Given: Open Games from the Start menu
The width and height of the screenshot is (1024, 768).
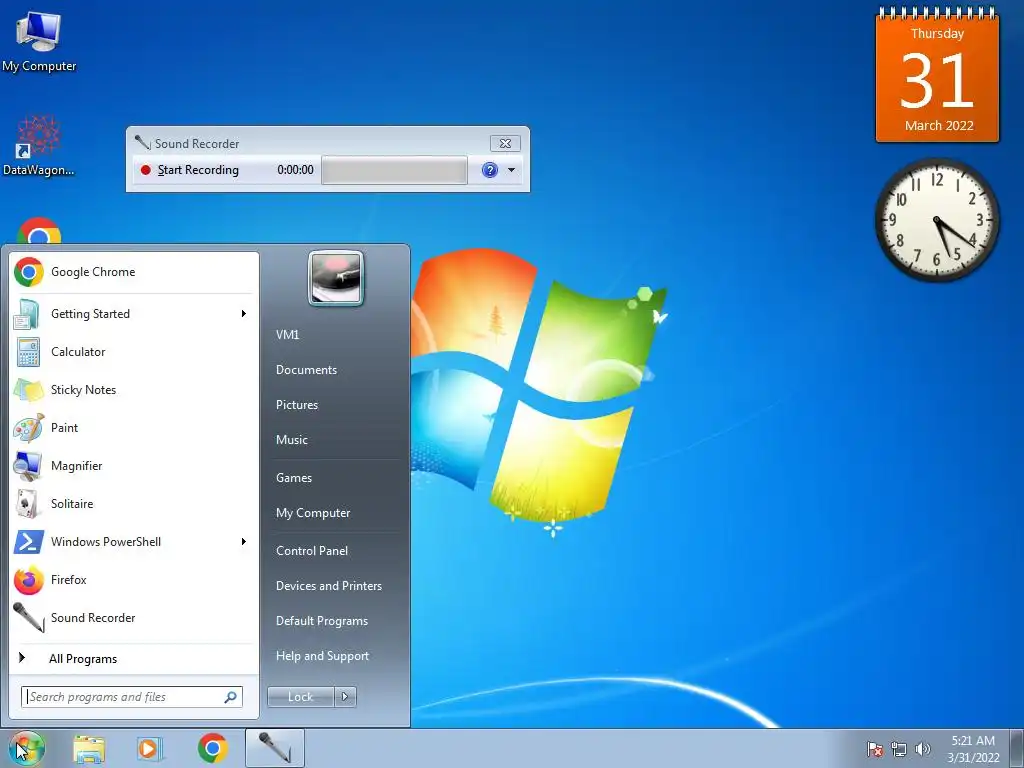Looking at the screenshot, I should coord(294,477).
